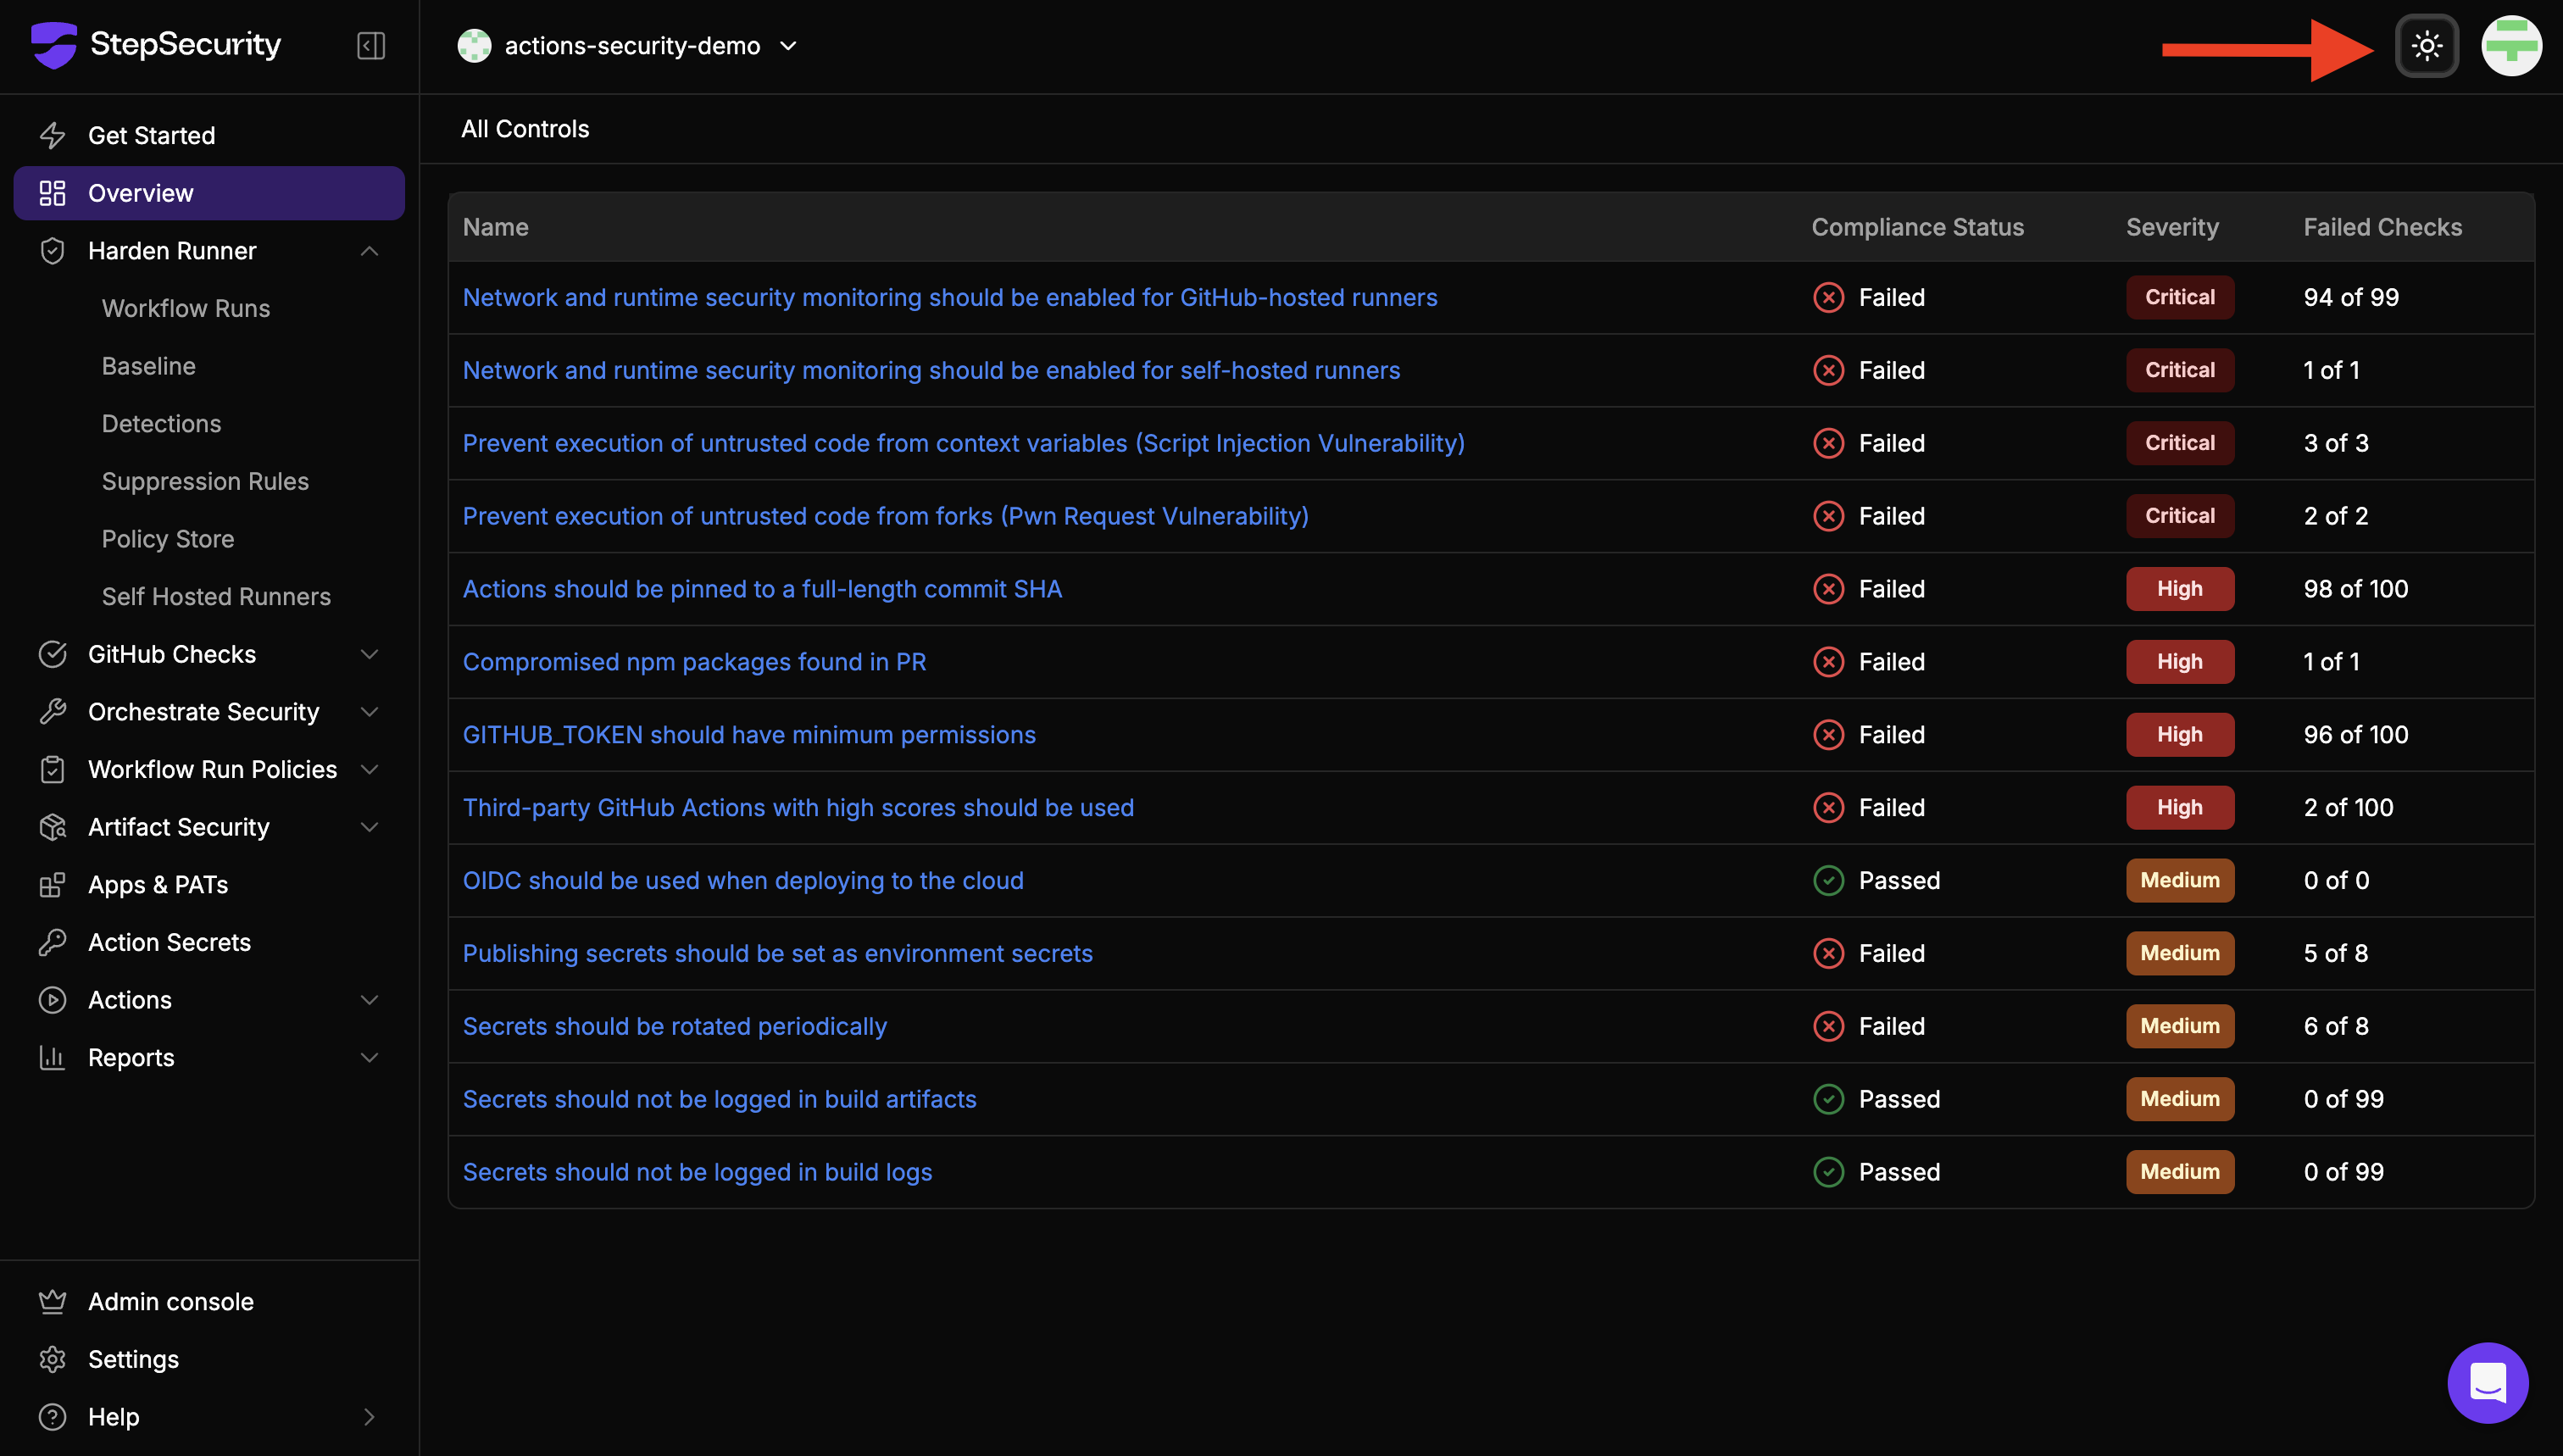Image resolution: width=2563 pixels, height=1456 pixels.
Task: Collapse the sidebar panel icon
Action: pos(371,46)
